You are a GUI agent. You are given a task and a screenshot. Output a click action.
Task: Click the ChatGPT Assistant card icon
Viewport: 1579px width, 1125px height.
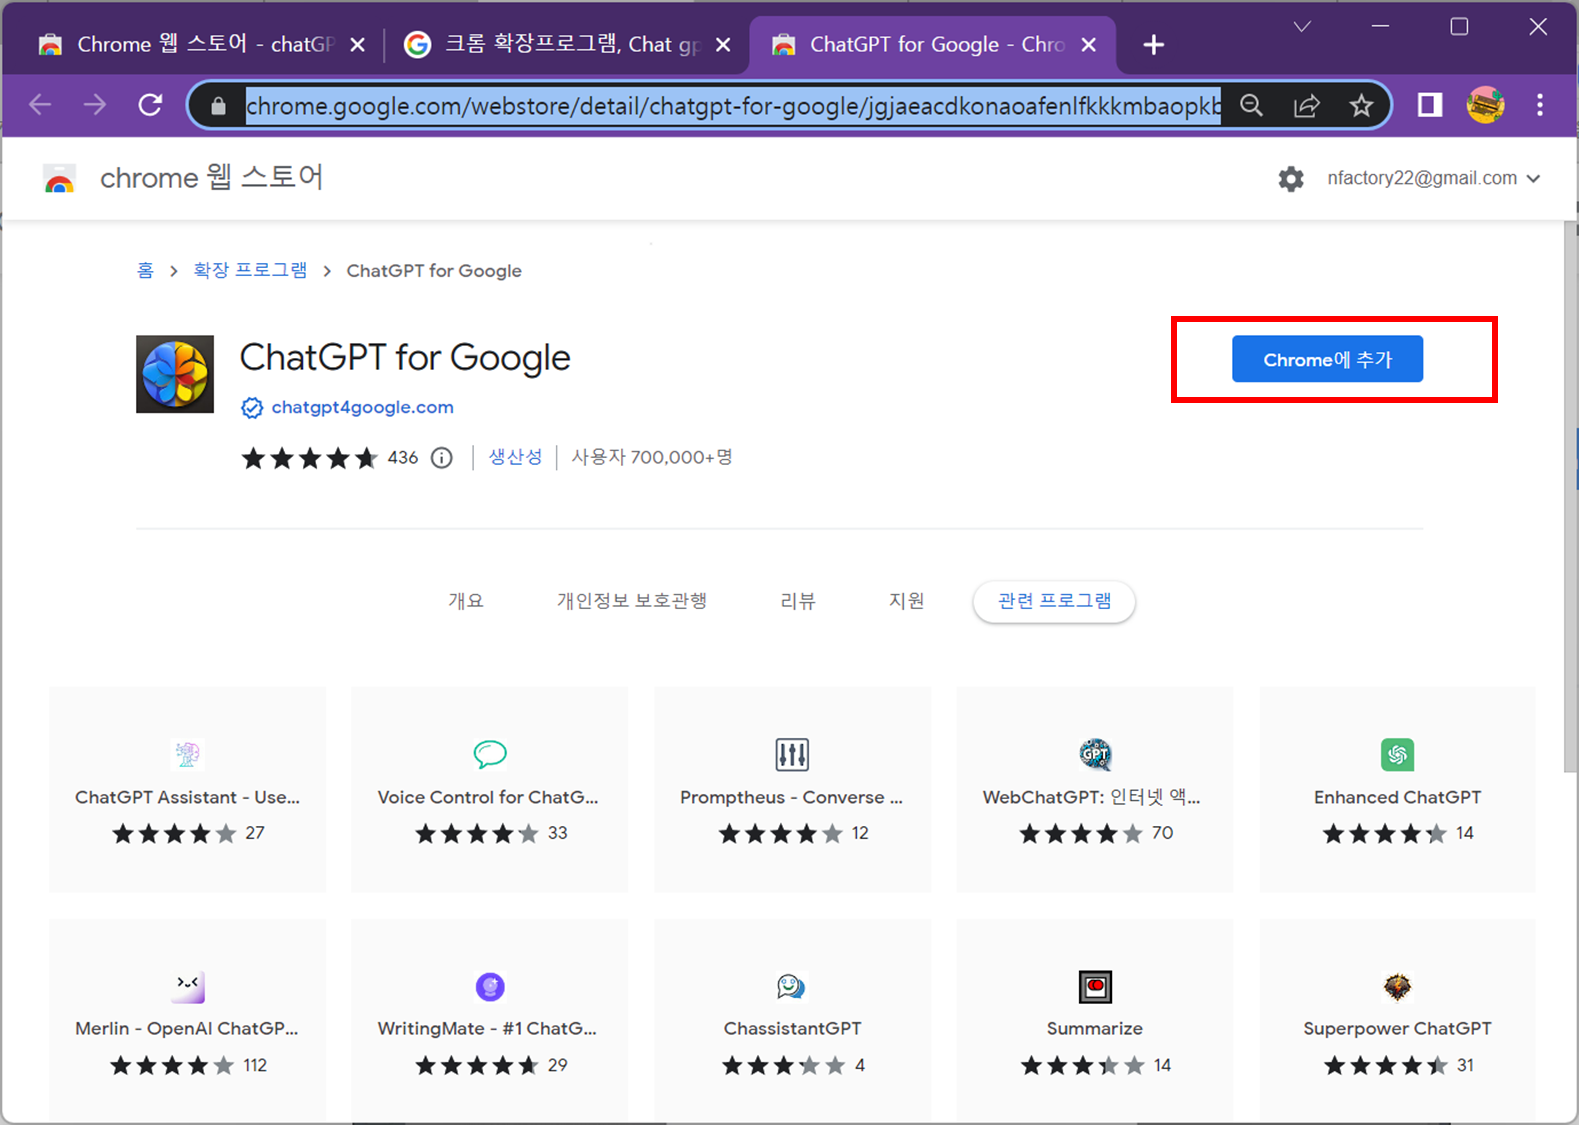(x=187, y=754)
